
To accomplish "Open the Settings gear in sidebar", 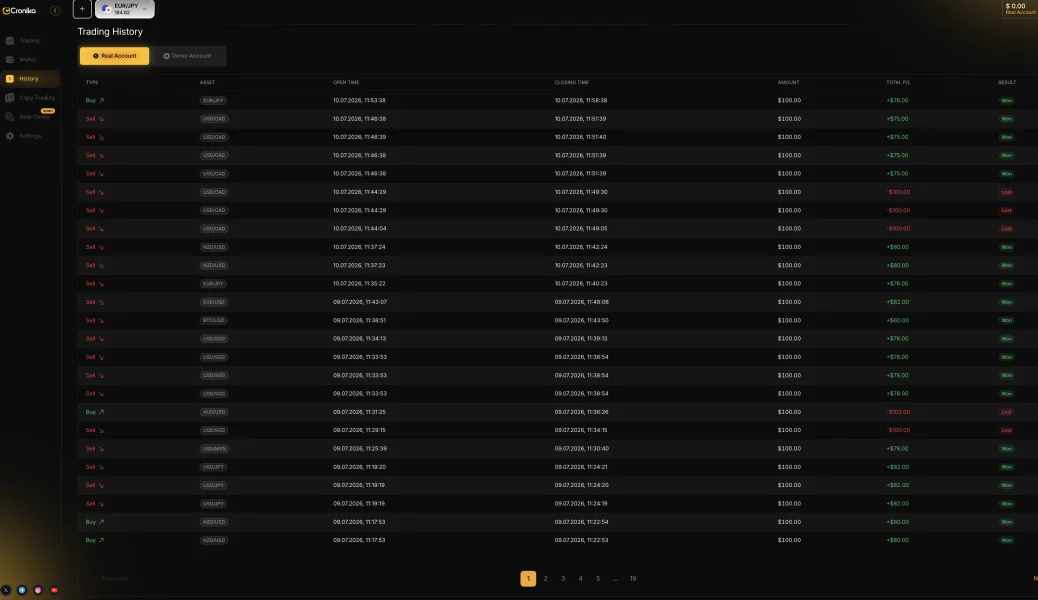I will 10,136.
